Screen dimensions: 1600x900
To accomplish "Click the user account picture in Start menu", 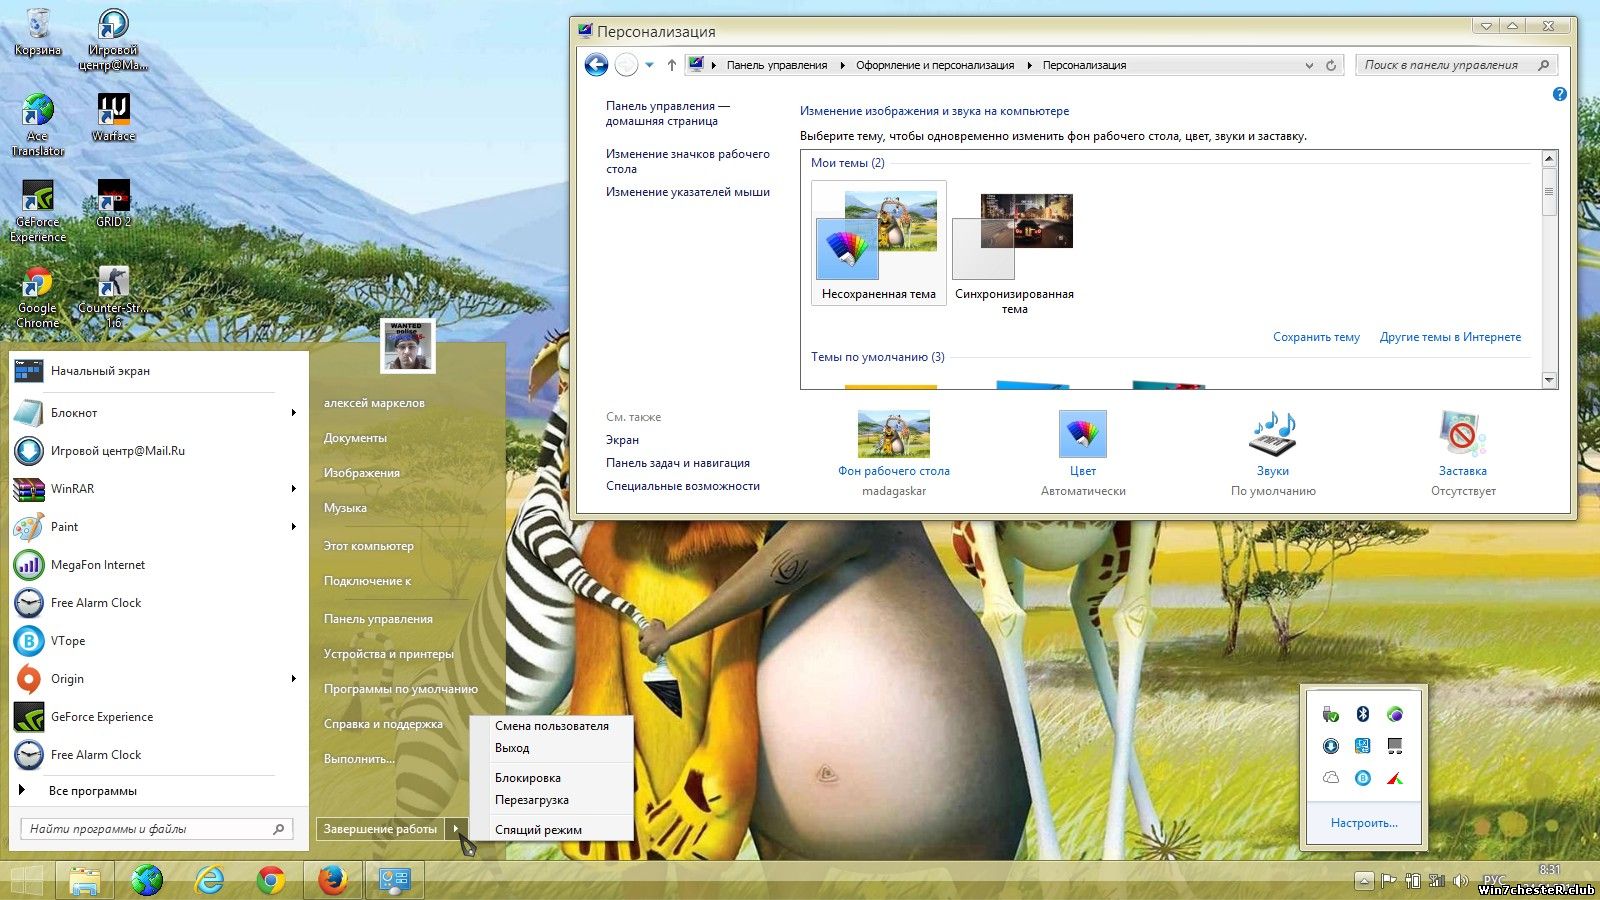I will 408,346.
